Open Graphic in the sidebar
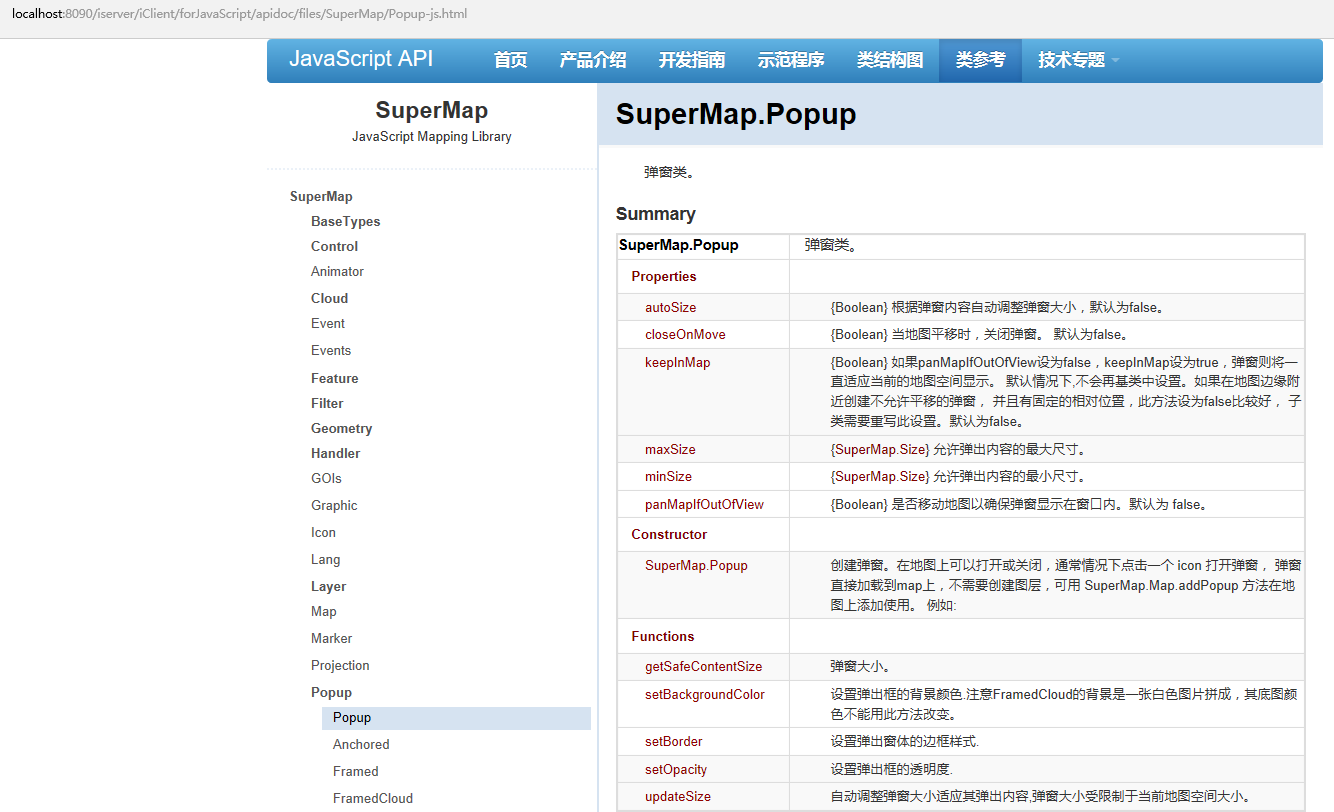 pos(334,506)
